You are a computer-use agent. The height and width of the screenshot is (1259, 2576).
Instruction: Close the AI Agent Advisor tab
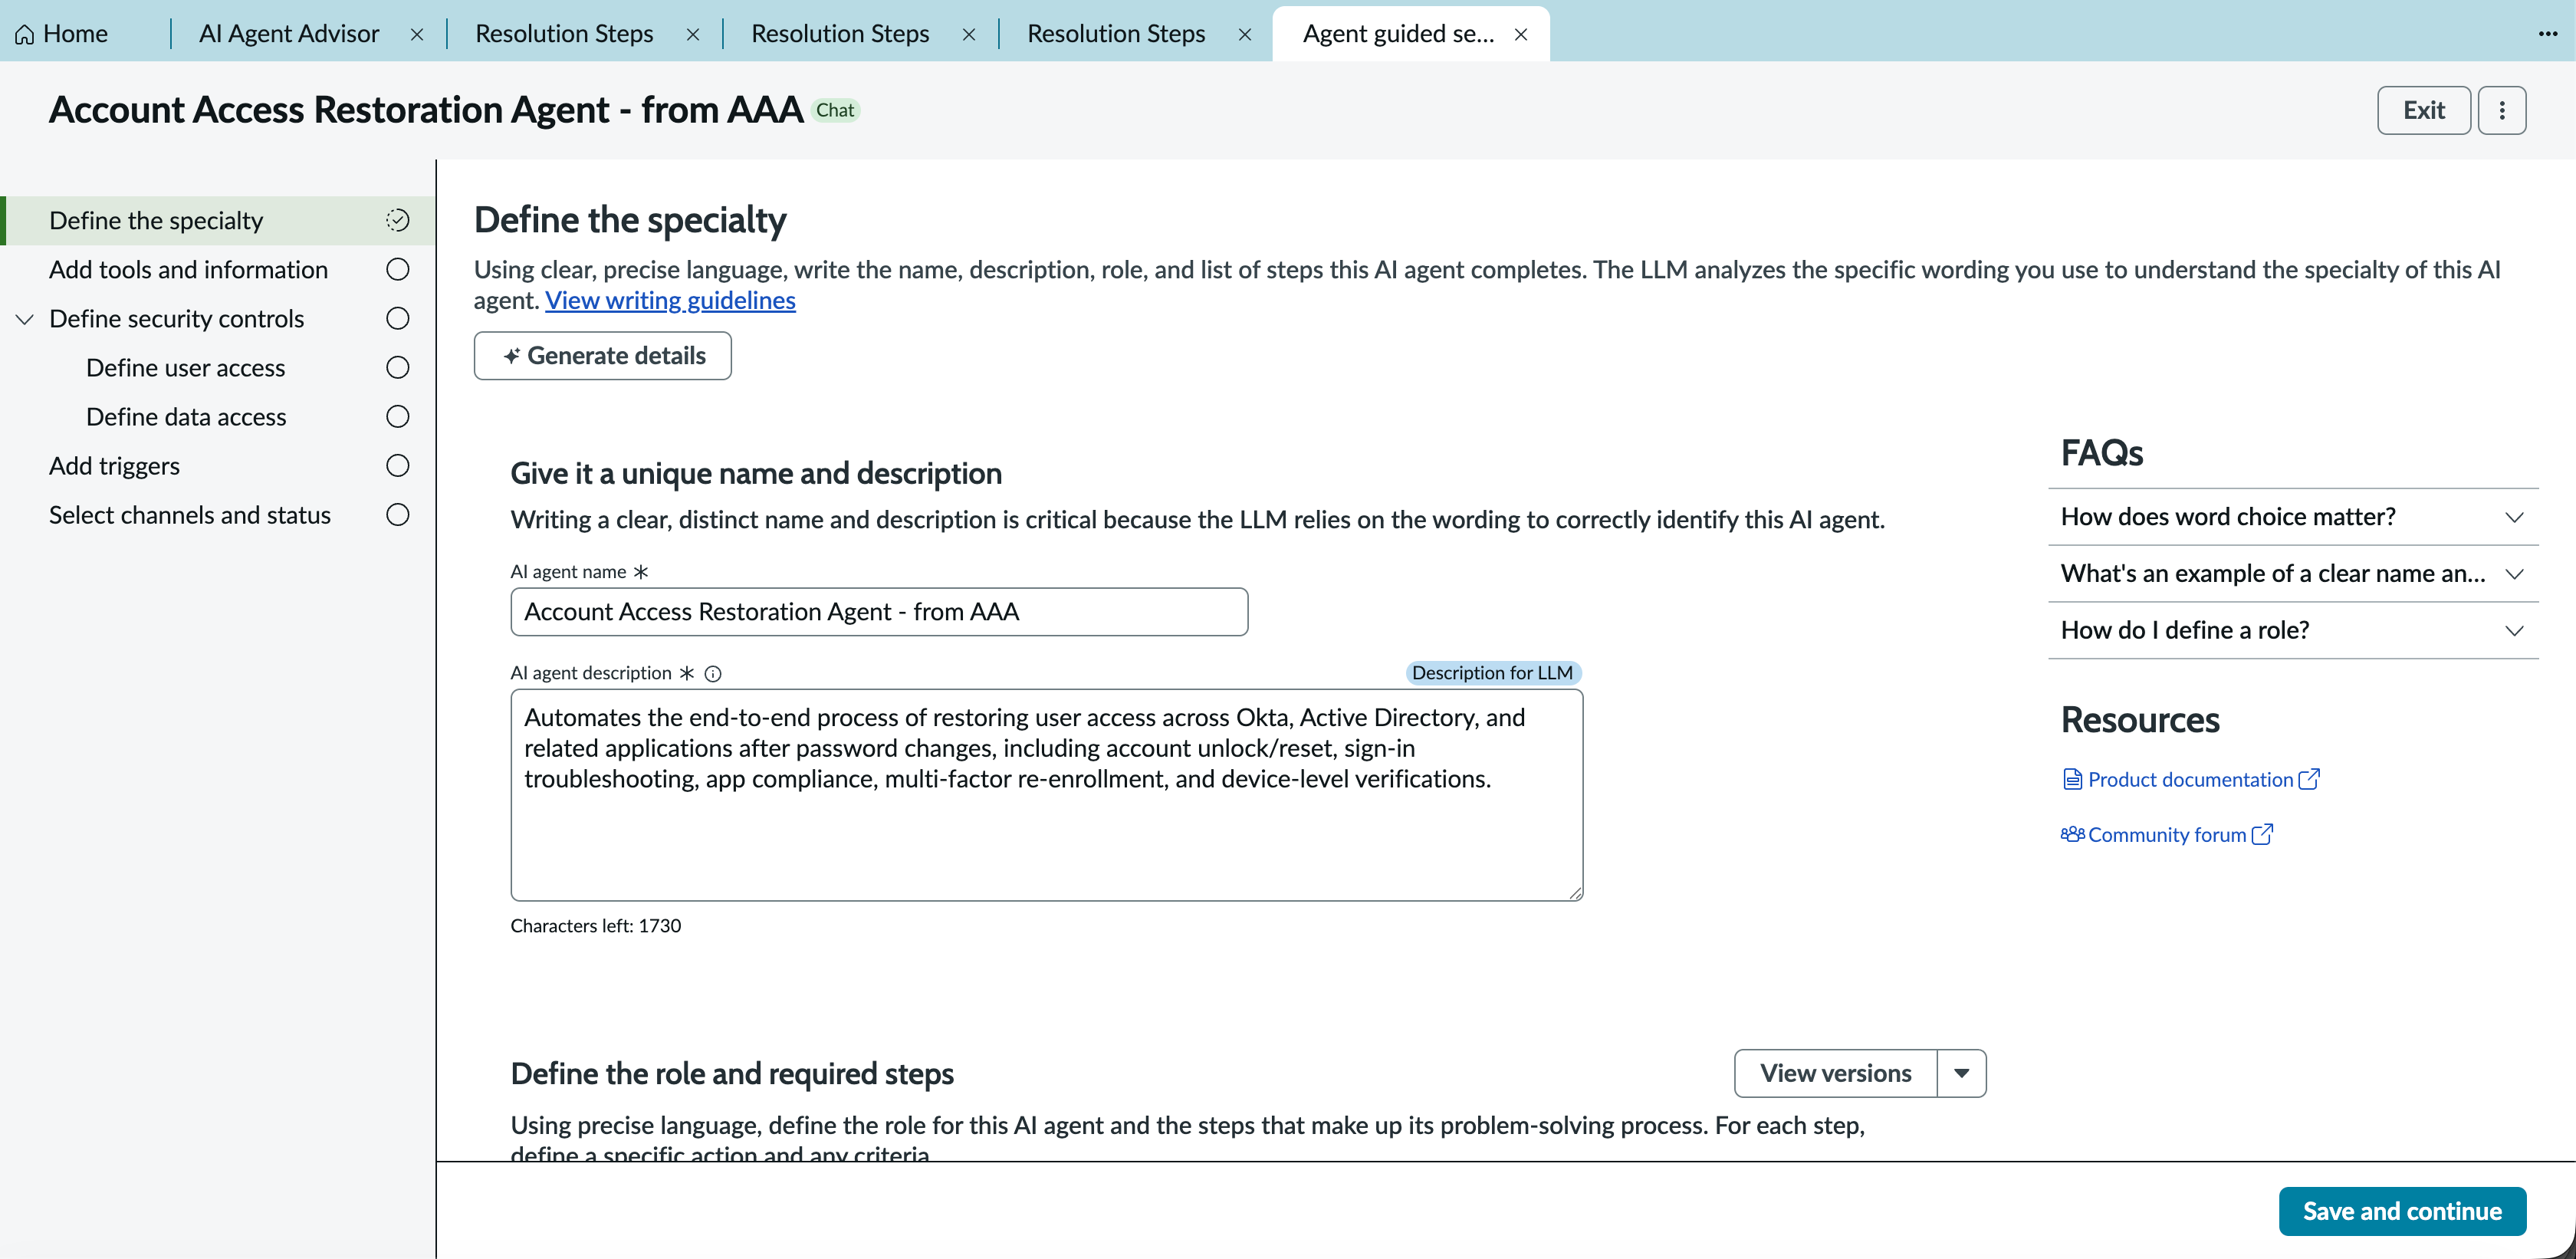(417, 34)
